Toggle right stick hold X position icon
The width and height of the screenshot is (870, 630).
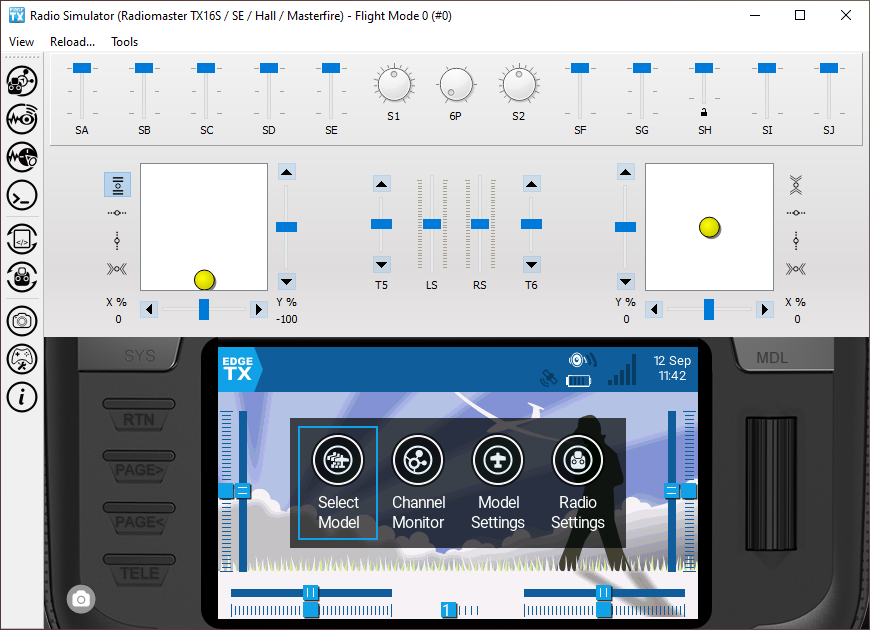pyautogui.click(x=796, y=213)
